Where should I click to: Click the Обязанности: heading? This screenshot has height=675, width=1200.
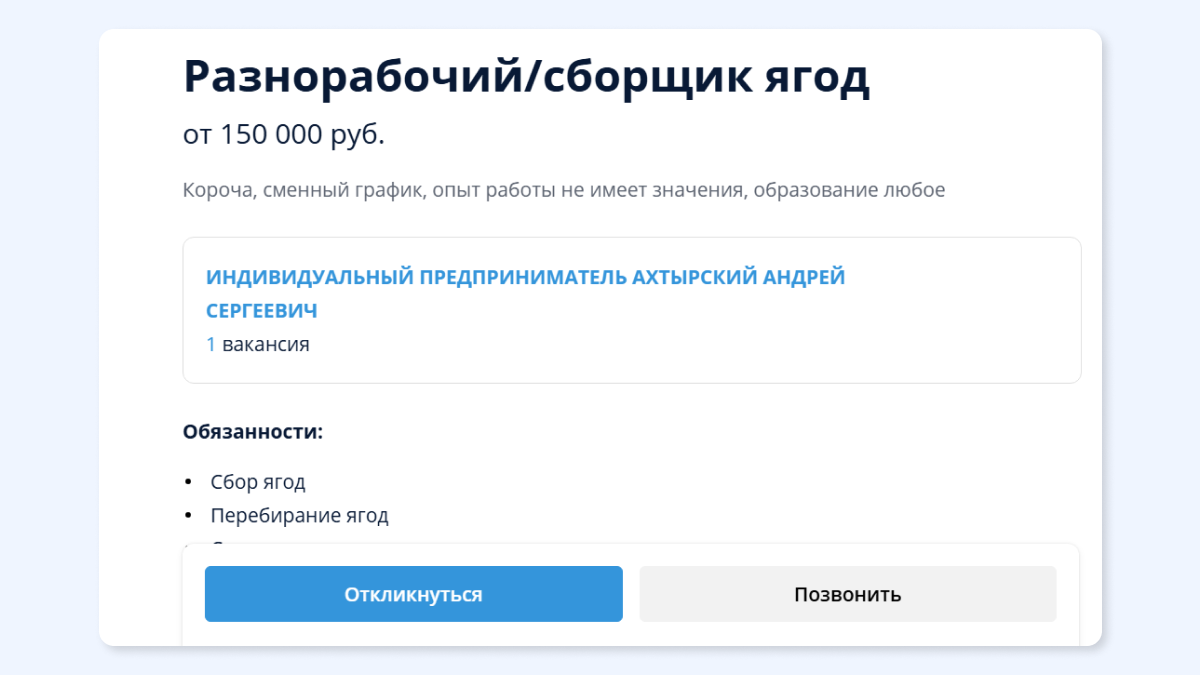point(253,432)
